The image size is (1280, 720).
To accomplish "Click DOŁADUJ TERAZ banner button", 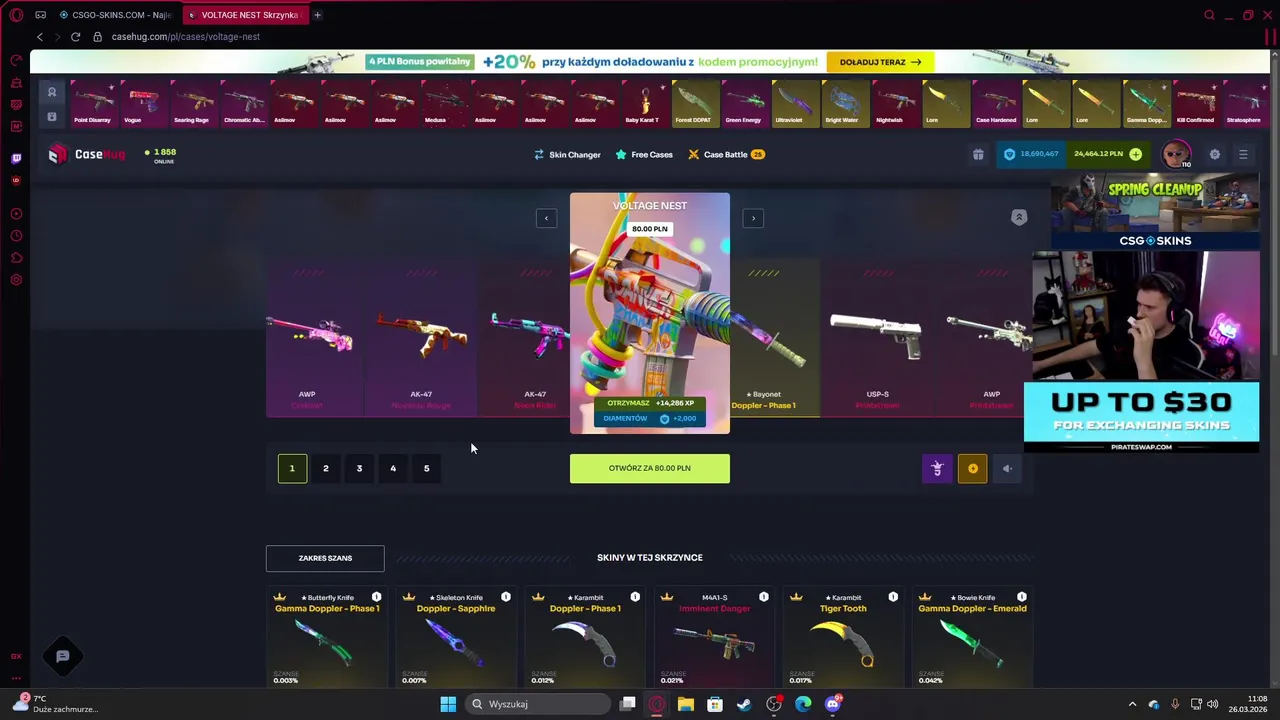I will point(880,62).
